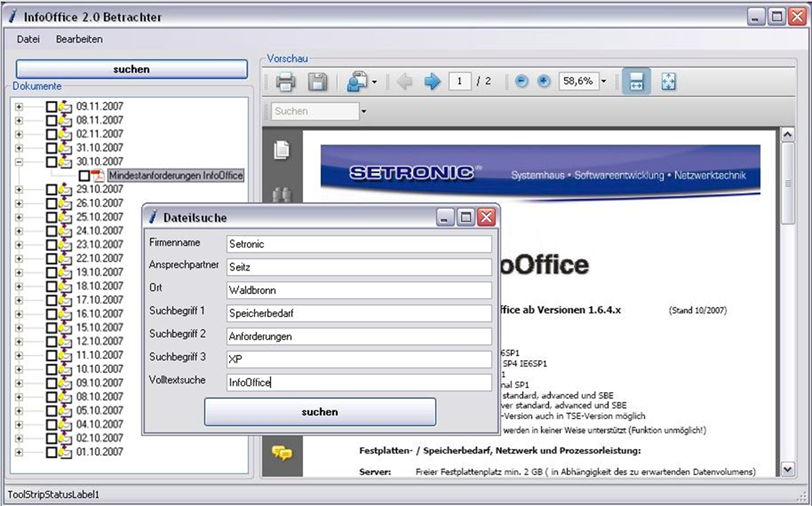Click preview scrollbar down arrow
The image size is (812, 506).
[x=787, y=469]
